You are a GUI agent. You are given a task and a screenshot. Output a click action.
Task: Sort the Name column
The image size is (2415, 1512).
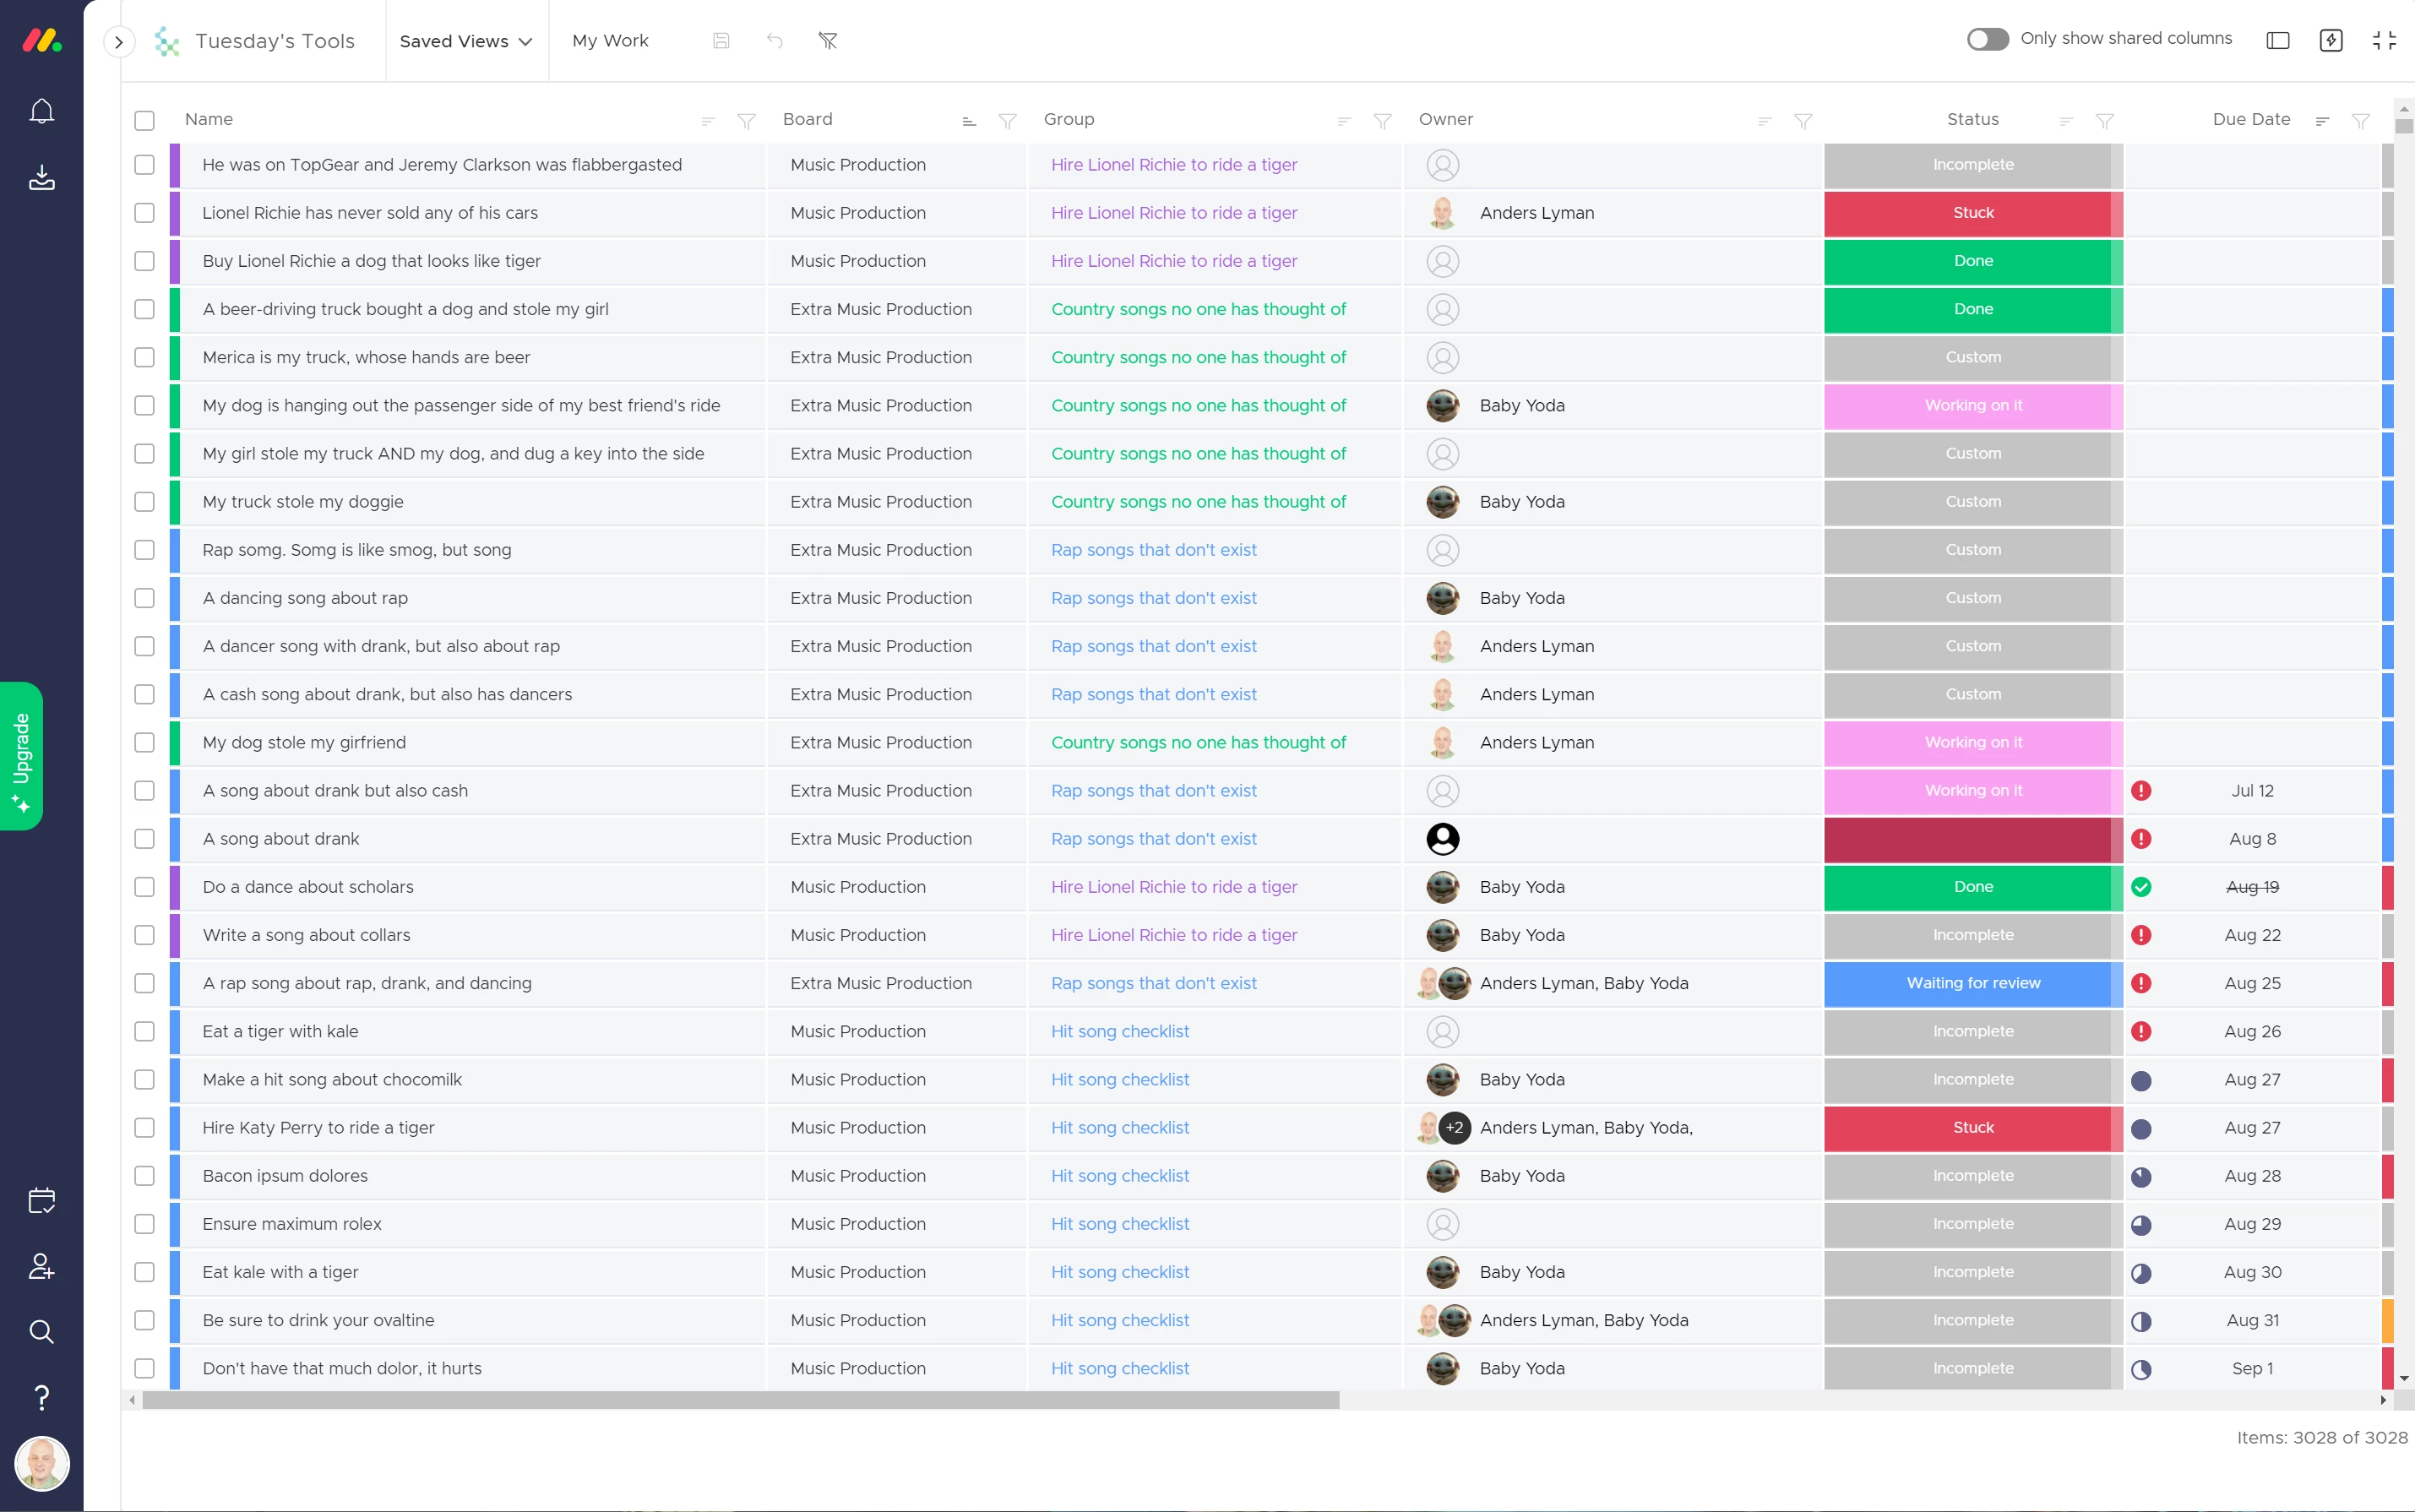coord(708,121)
